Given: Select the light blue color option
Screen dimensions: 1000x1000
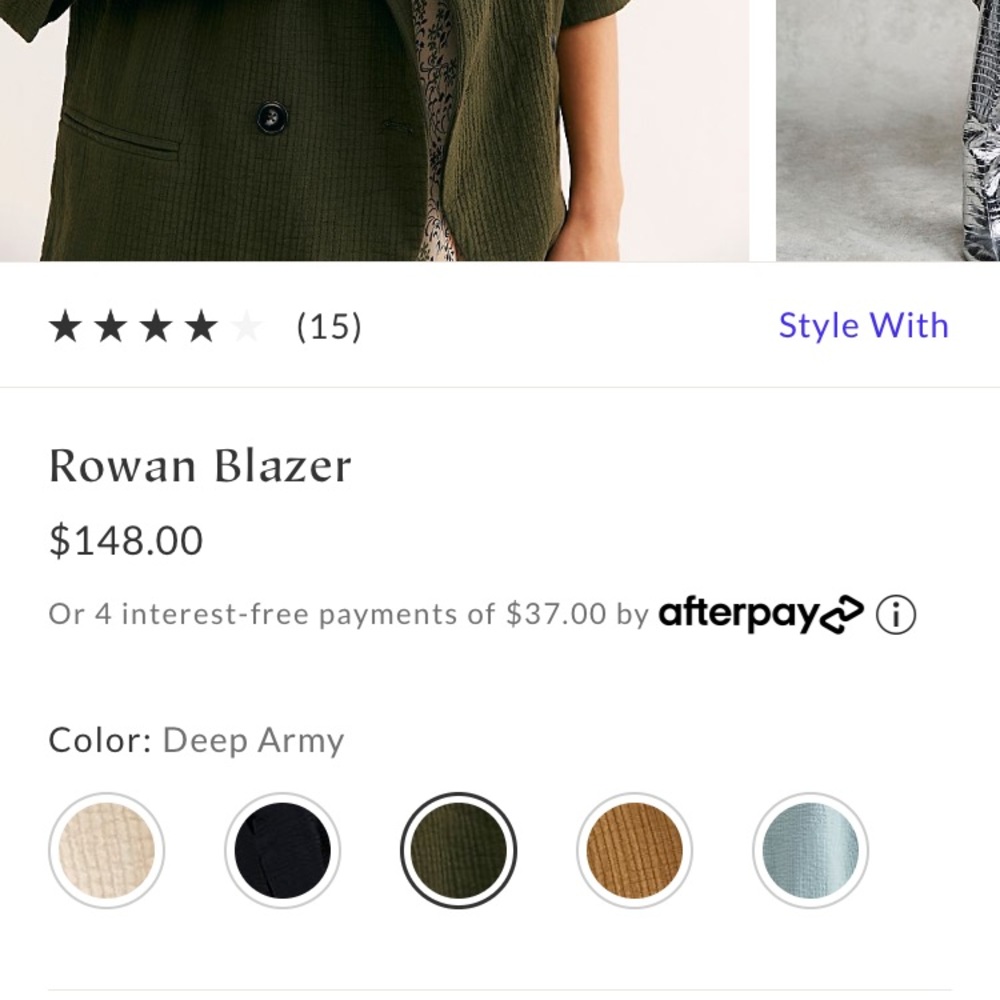Looking at the screenshot, I should (x=810, y=849).
